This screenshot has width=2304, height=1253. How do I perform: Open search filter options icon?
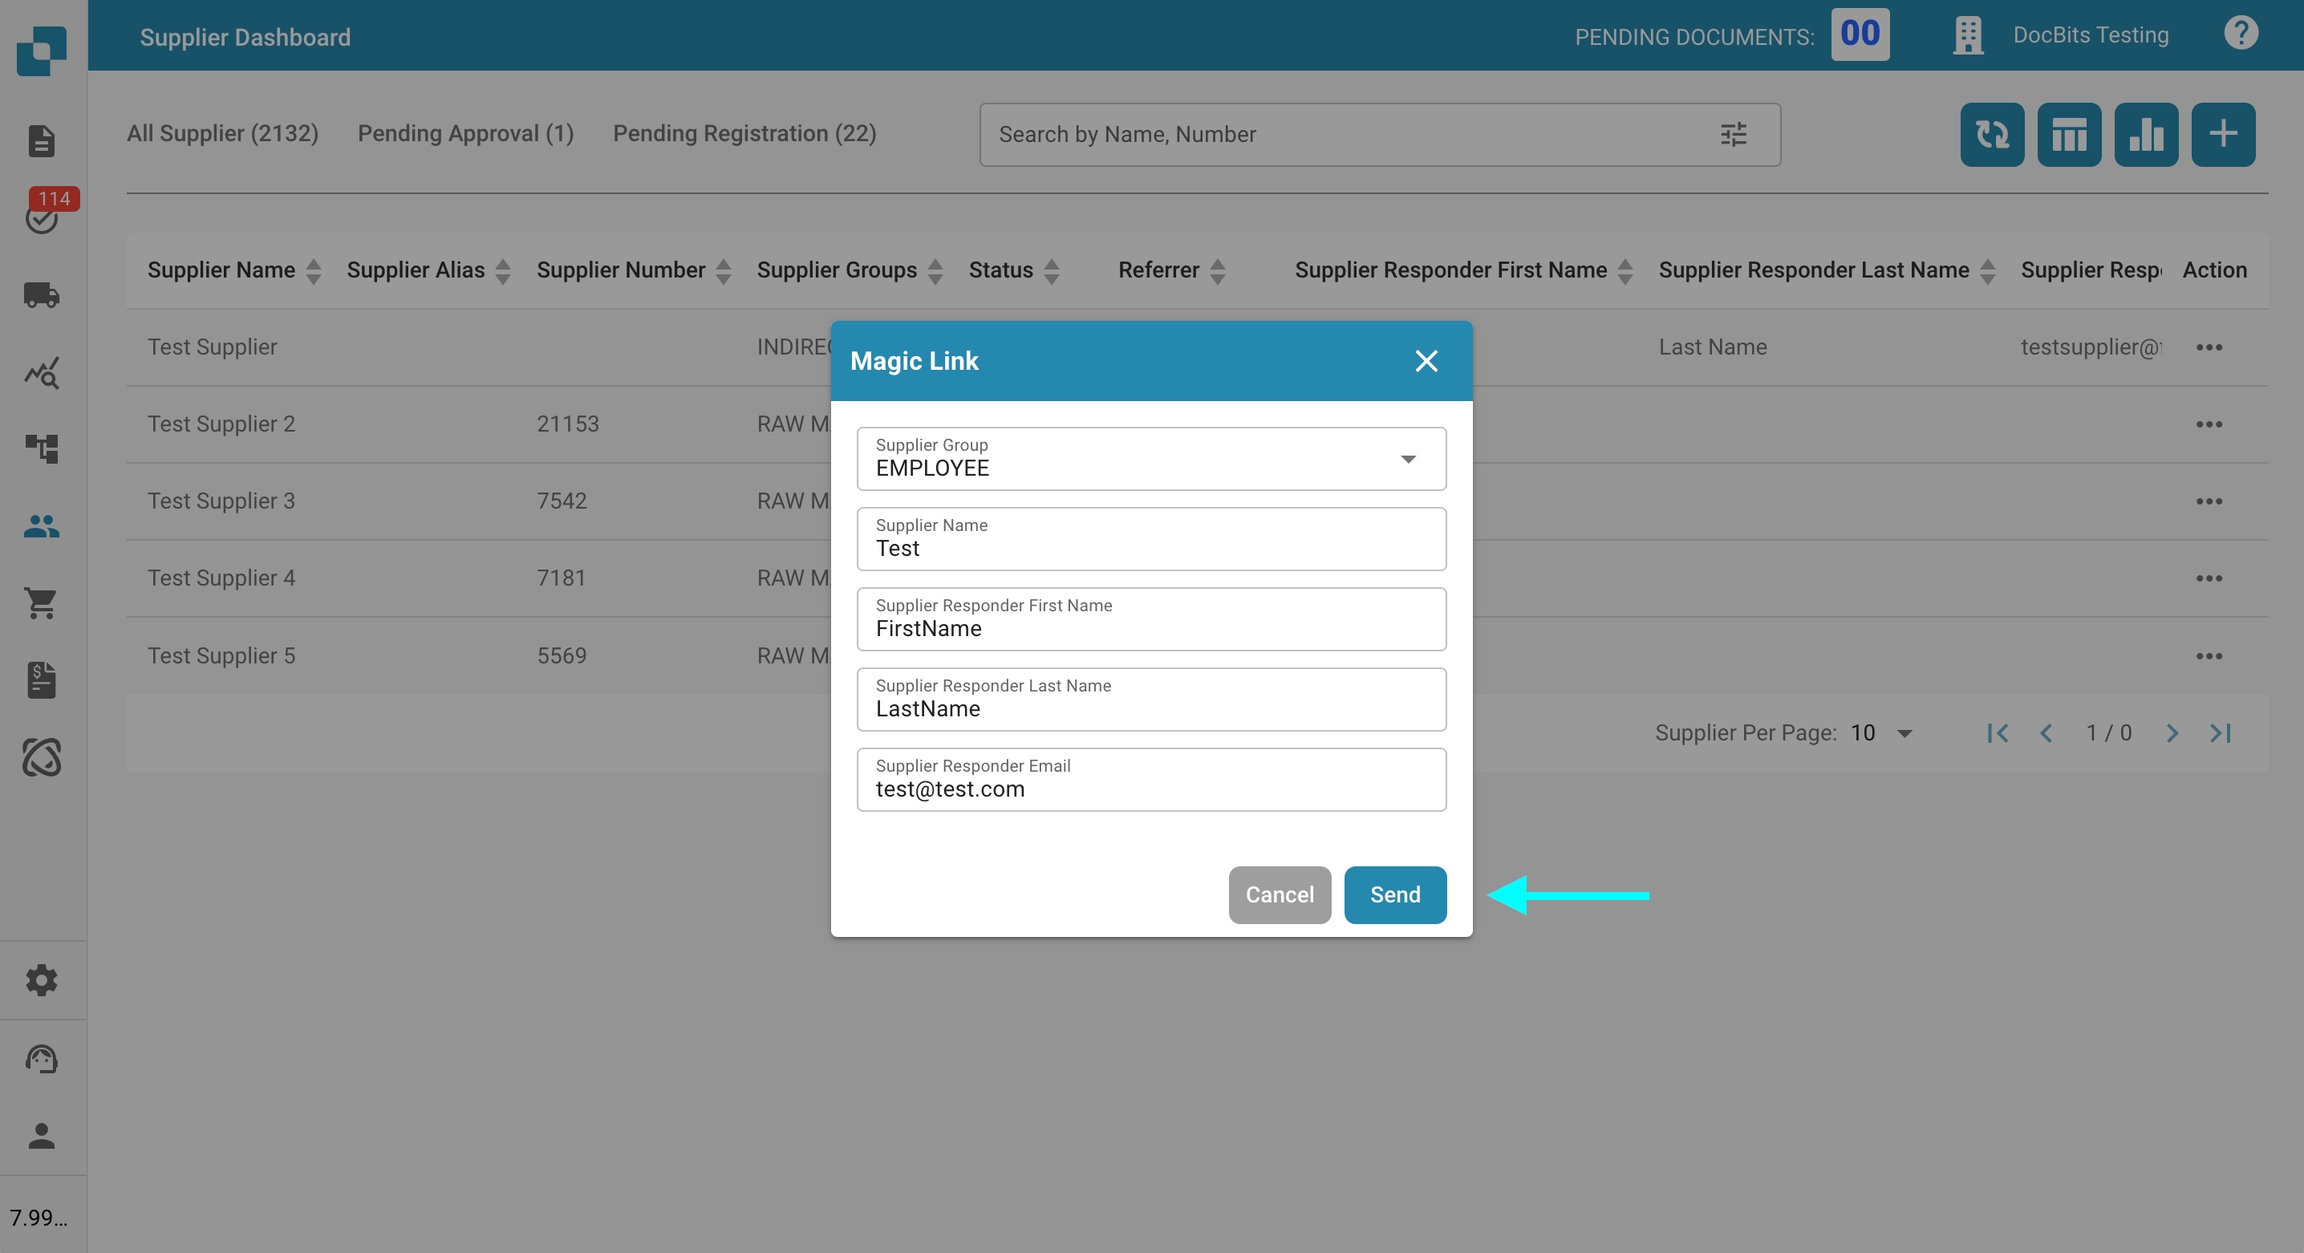[1733, 134]
